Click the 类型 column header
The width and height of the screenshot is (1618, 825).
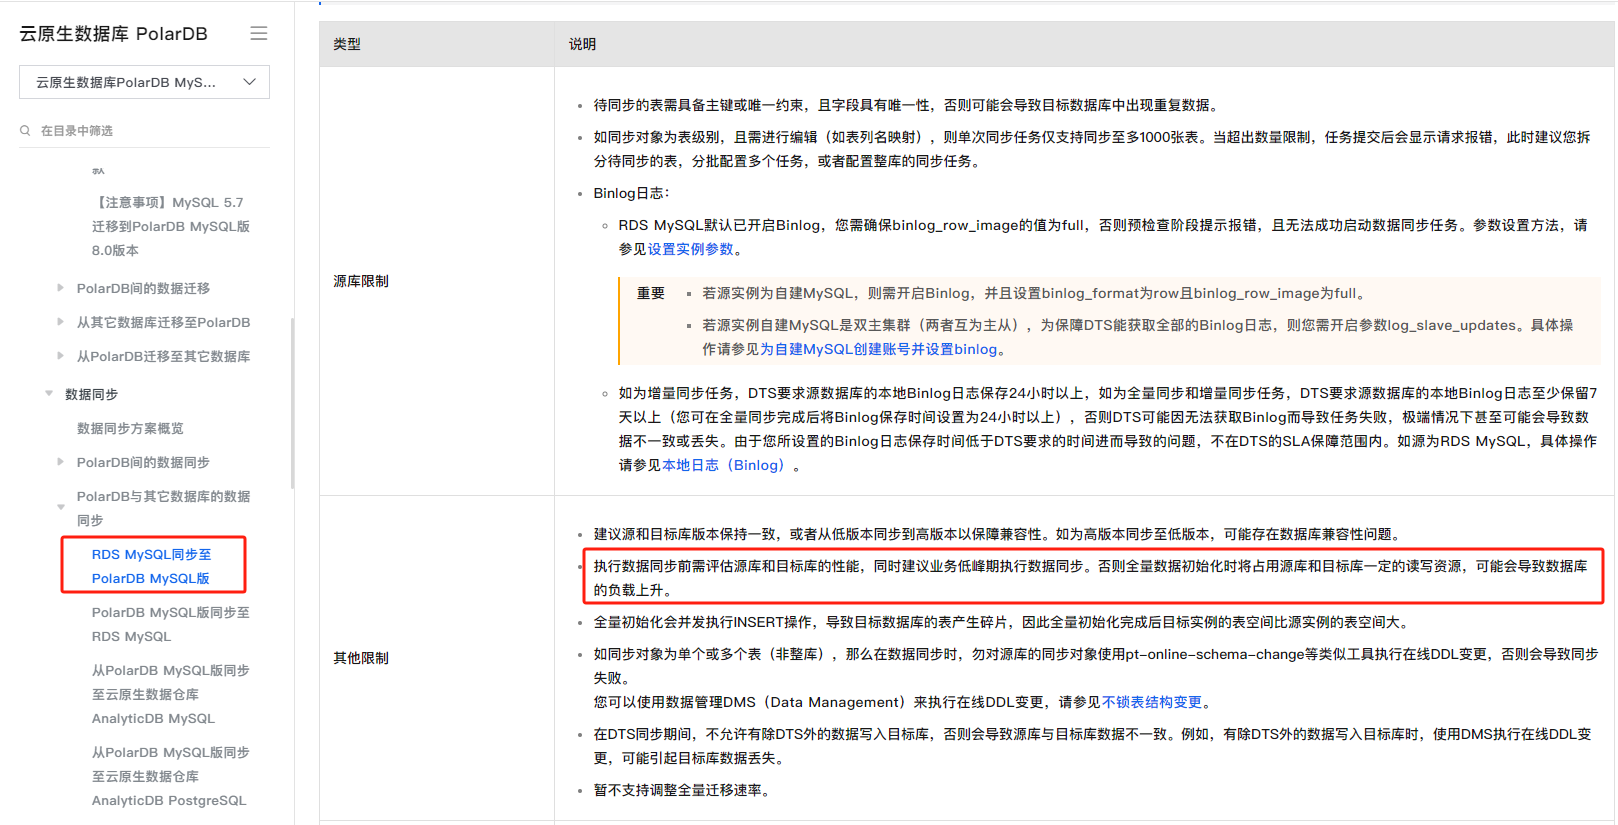[x=346, y=44]
